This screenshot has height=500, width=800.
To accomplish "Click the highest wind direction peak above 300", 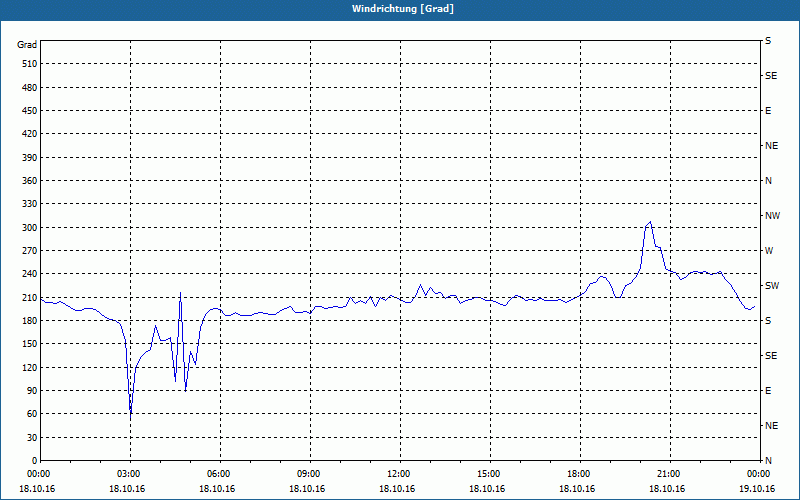I will tap(650, 222).
